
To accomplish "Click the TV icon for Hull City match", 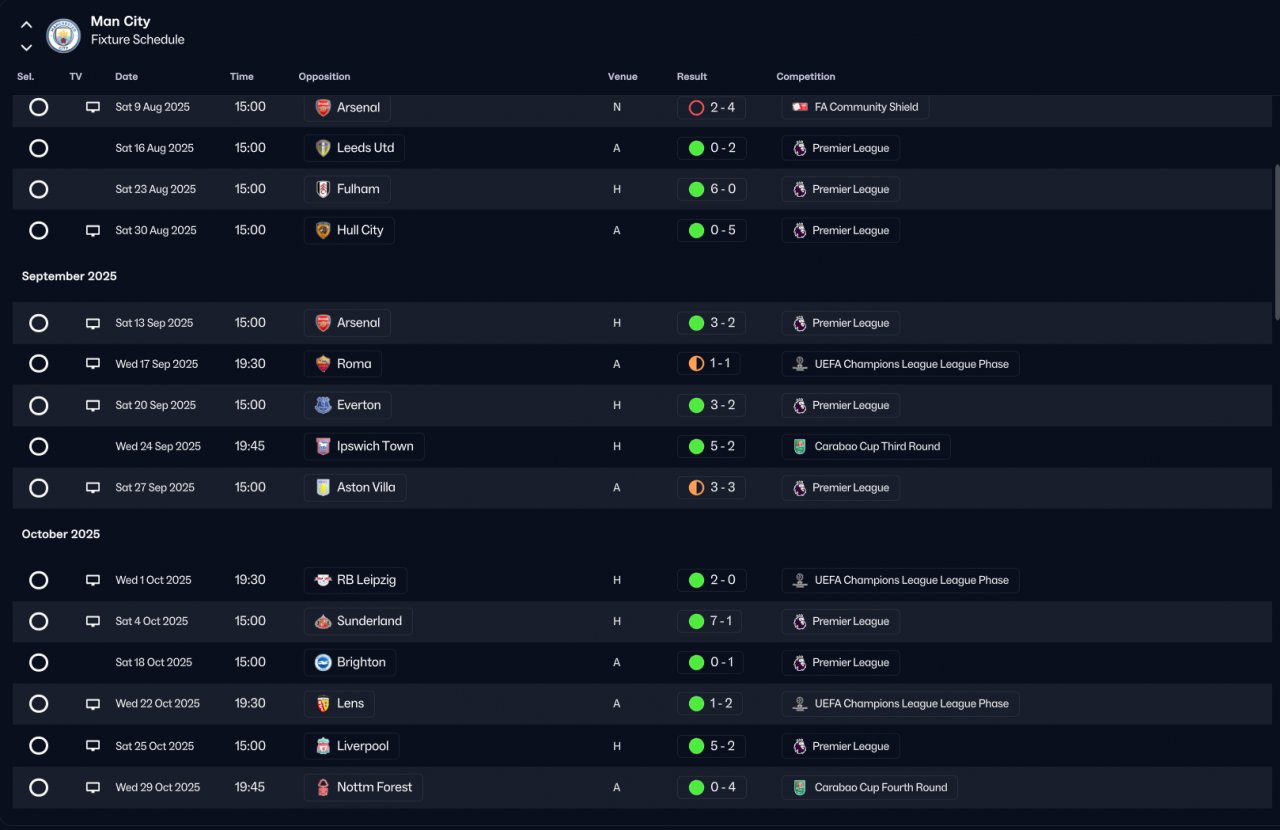I will [93, 231].
